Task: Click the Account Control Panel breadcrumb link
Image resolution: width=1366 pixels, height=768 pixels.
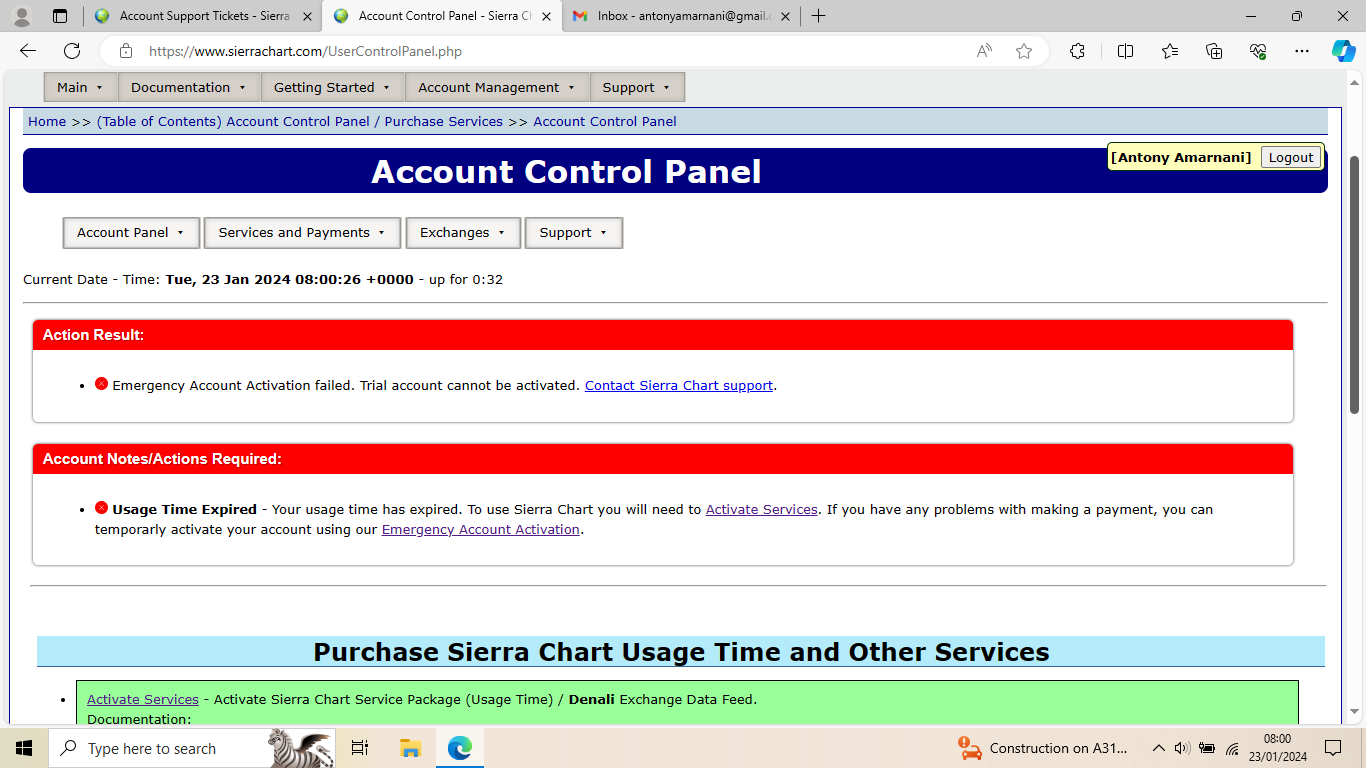Action: click(x=605, y=121)
